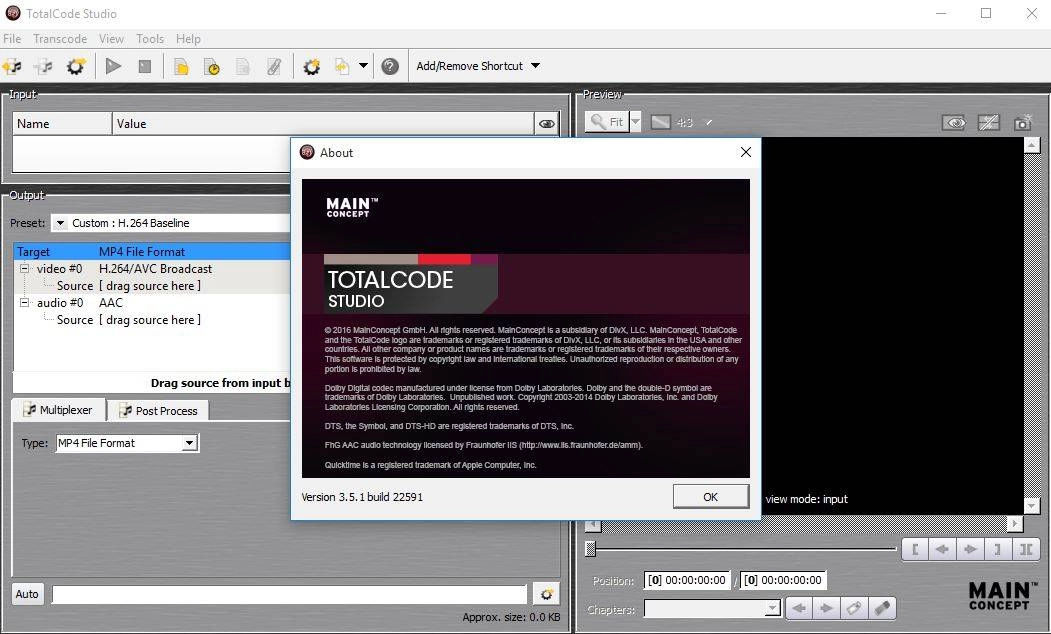This screenshot has width=1051, height=634.
Task: Toggle eye icon in Input panel header
Action: (547, 123)
